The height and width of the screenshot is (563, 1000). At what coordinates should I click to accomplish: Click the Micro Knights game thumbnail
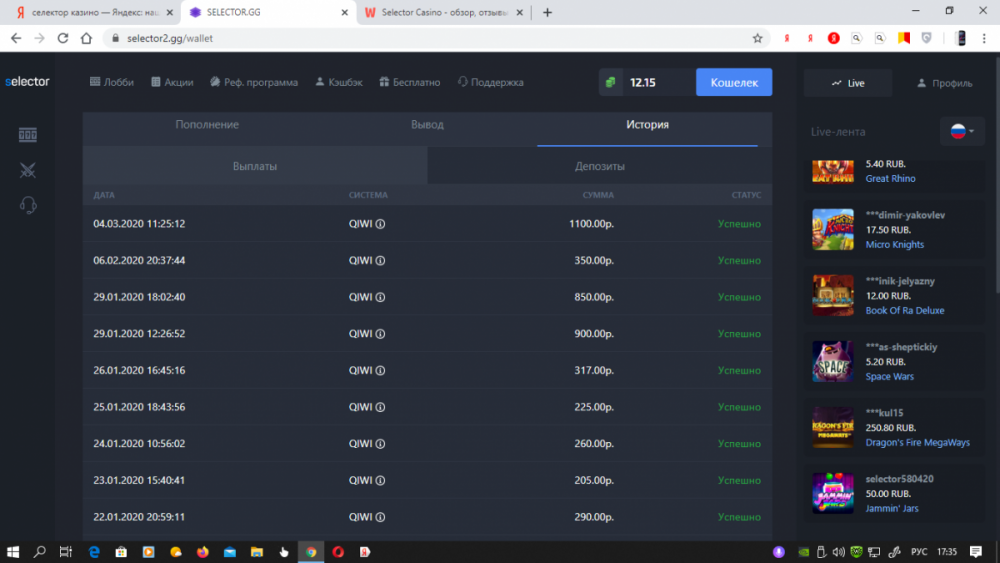[832, 229]
